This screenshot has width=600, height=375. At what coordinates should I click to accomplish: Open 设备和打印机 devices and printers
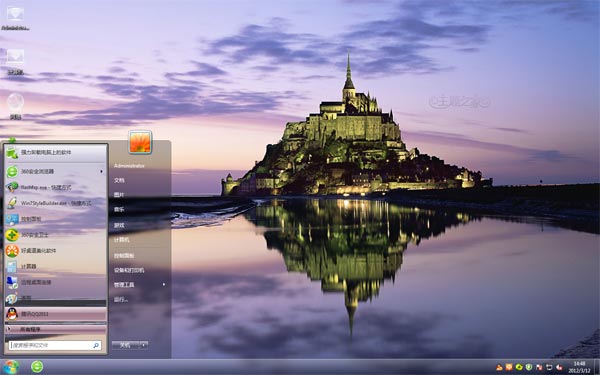point(129,270)
